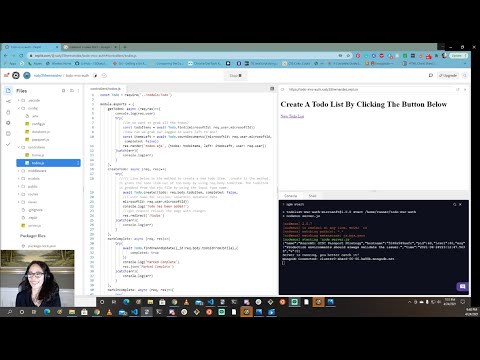480x360 pixels.
Task: Click the Stop button to halt the repl
Action: click(235, 76)
